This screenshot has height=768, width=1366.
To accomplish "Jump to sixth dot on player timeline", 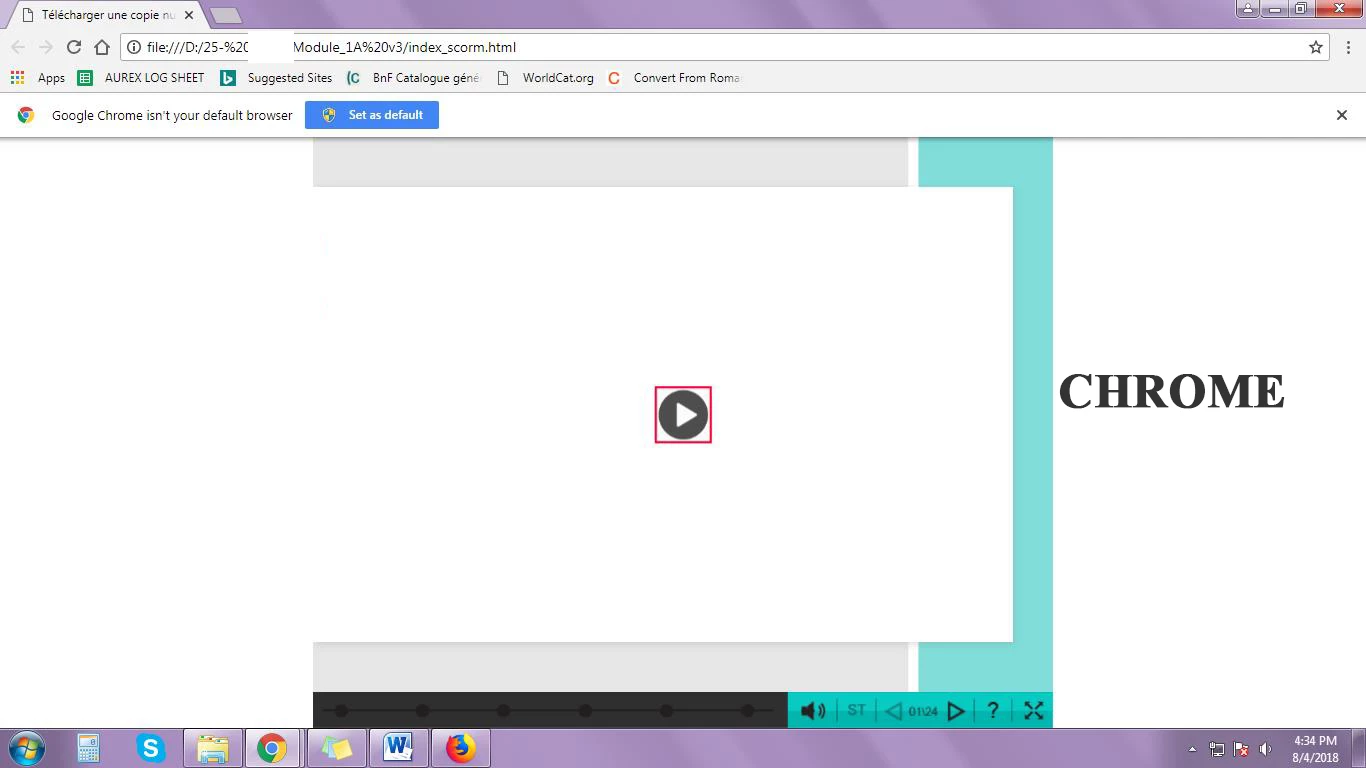I will pos(747,710).
